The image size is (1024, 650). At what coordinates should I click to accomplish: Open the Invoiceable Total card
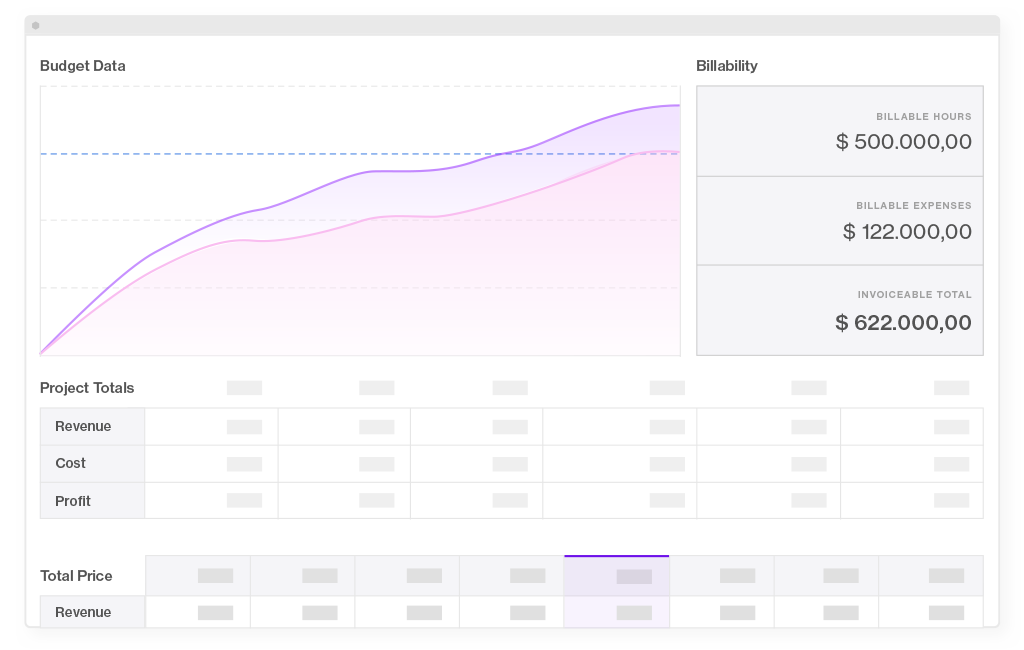(x=839, y=310)
